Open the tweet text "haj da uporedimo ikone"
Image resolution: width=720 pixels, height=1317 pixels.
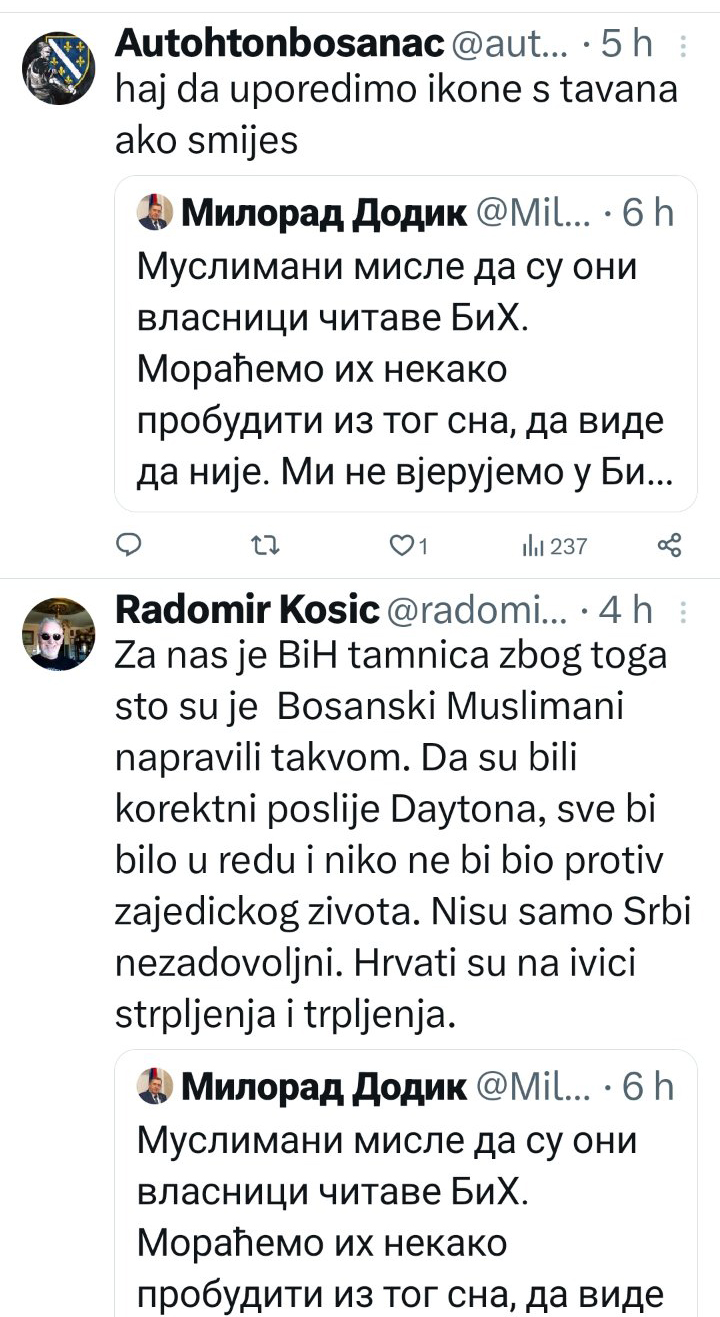point(396,113)
